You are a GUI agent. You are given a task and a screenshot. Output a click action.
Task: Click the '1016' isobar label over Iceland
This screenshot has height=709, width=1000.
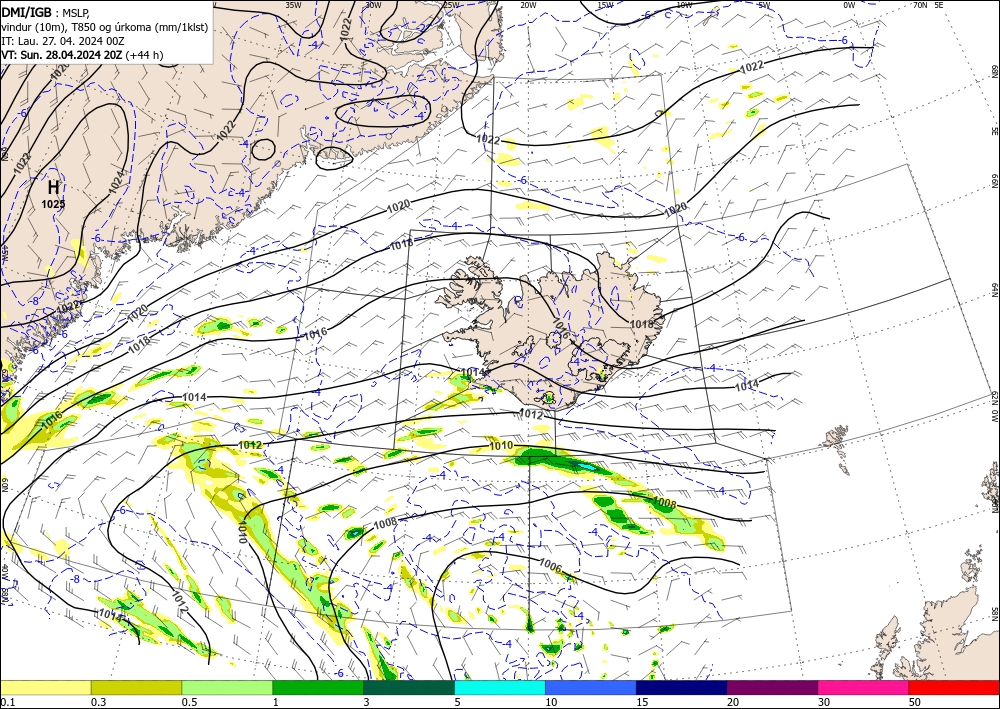[x=559, y=330]
